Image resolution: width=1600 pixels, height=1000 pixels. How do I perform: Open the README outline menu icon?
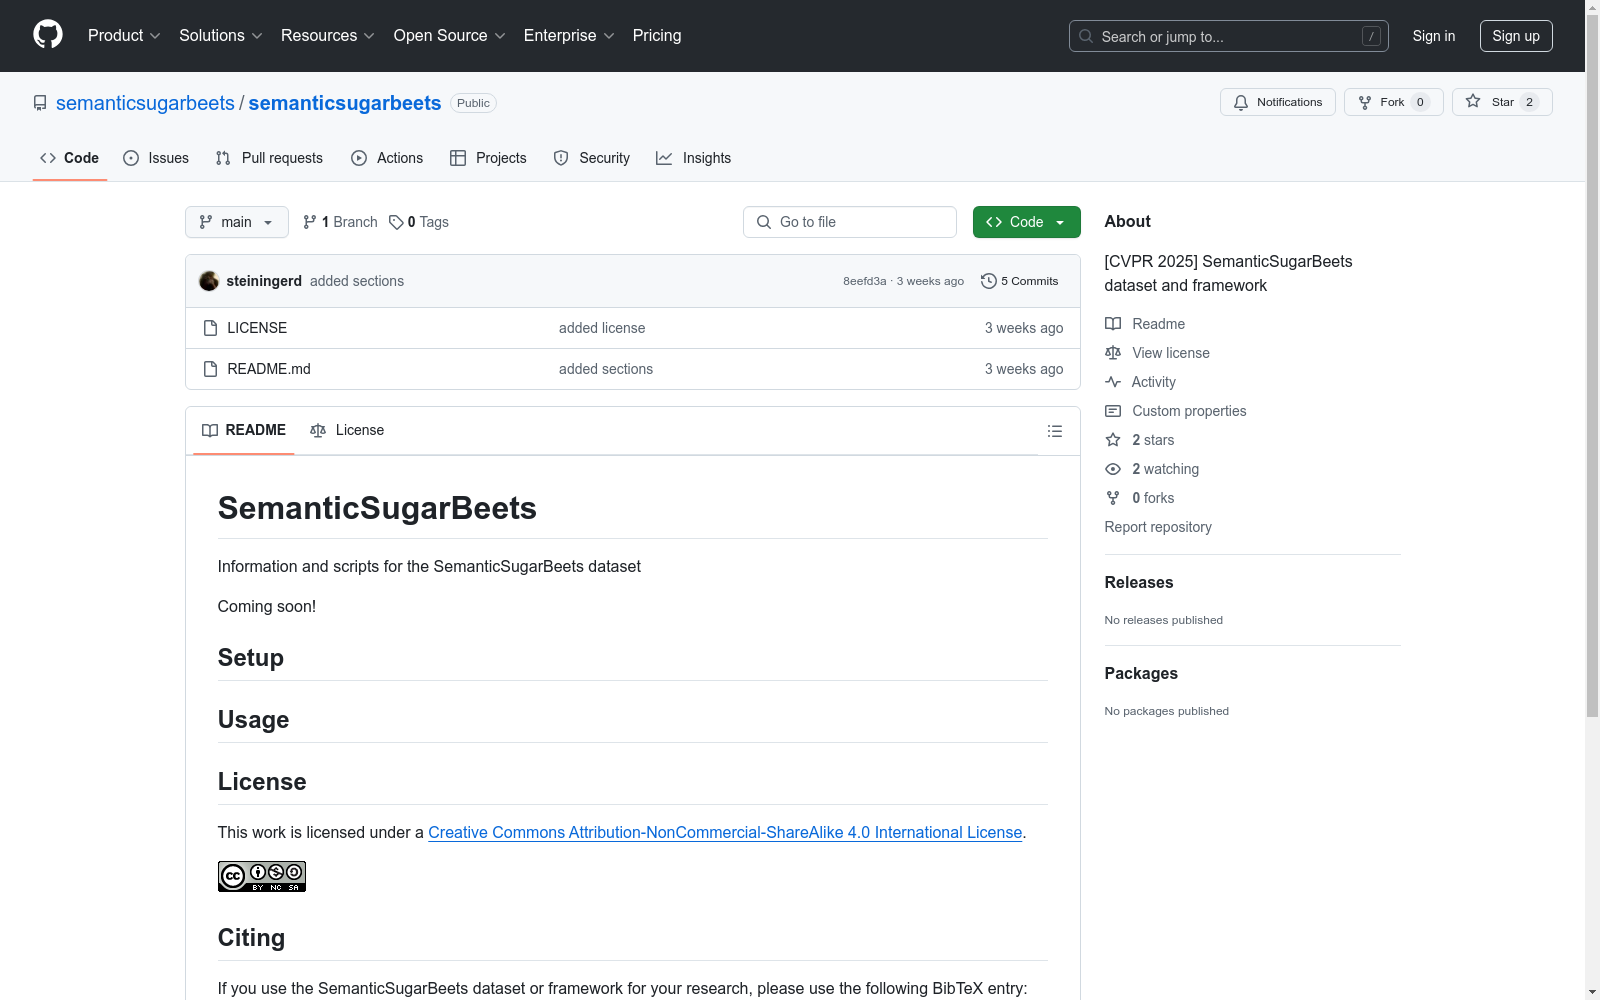(1055, 431)
